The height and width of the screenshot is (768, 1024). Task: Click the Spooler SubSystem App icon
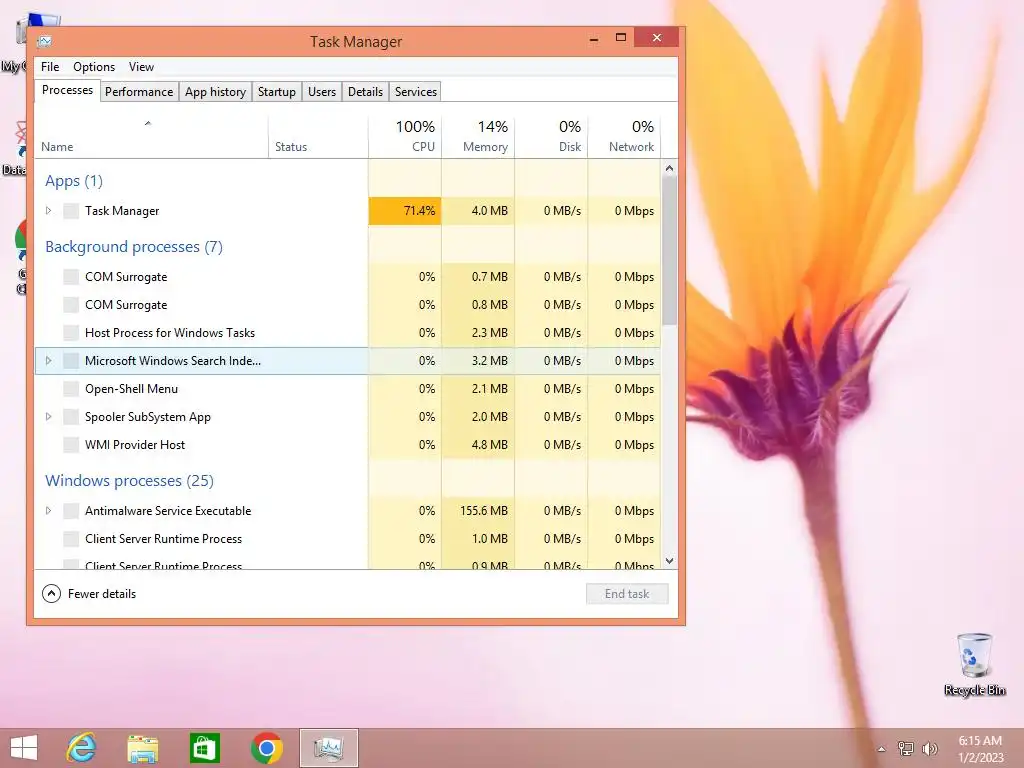tap(71, 417)
